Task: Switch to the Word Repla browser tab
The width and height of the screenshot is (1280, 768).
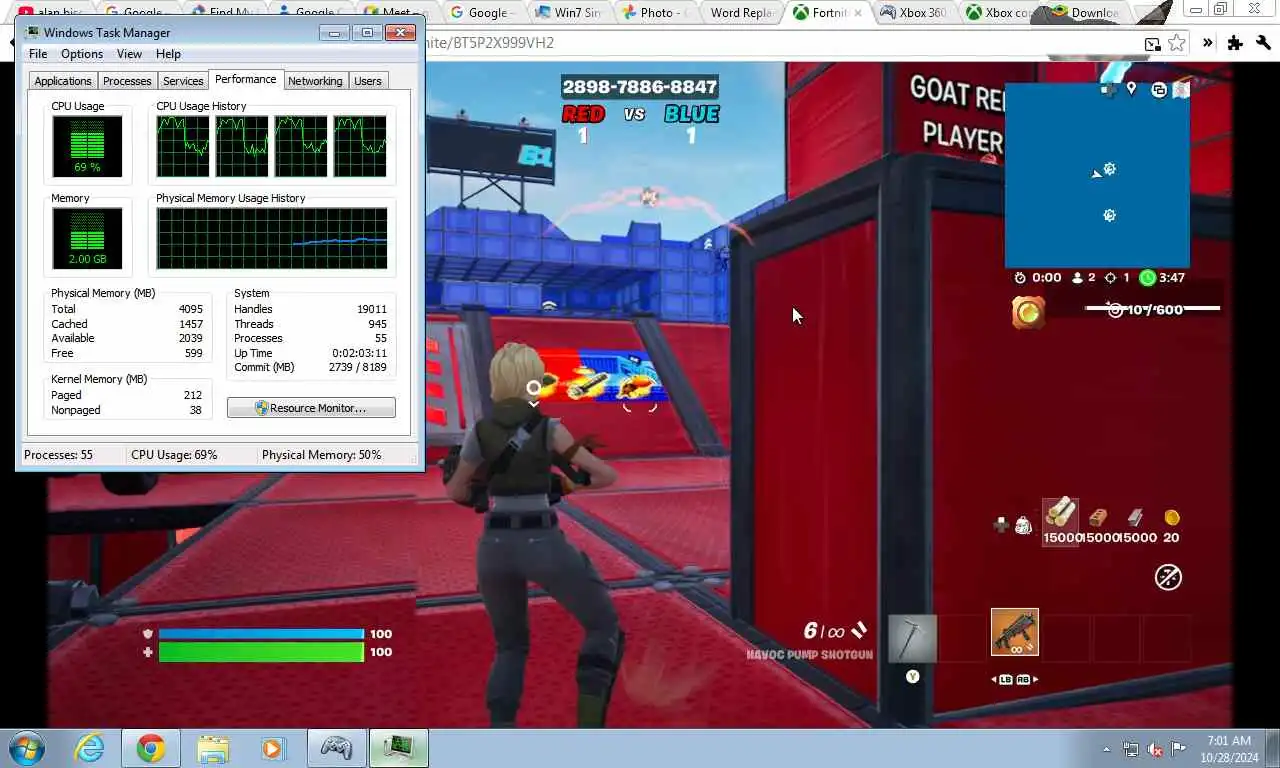Action: pos(741,13)
